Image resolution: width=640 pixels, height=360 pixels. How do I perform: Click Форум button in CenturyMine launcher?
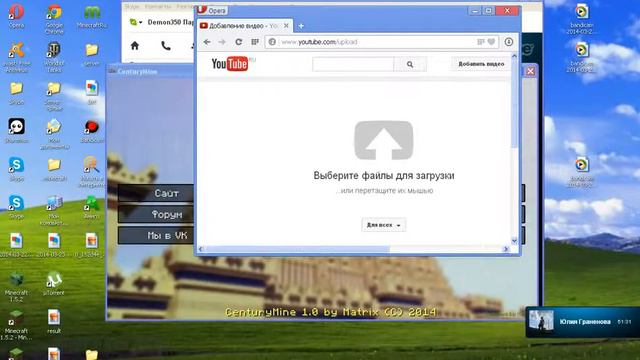pos(156,214)
